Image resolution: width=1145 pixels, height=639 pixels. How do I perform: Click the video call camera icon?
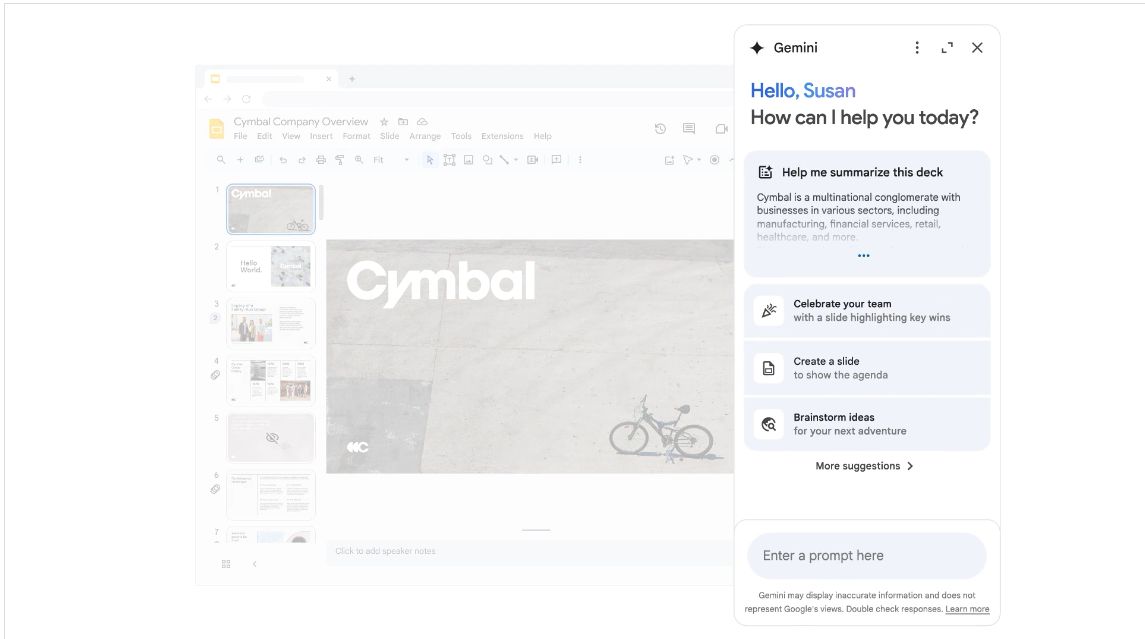(x=721, y=129)
